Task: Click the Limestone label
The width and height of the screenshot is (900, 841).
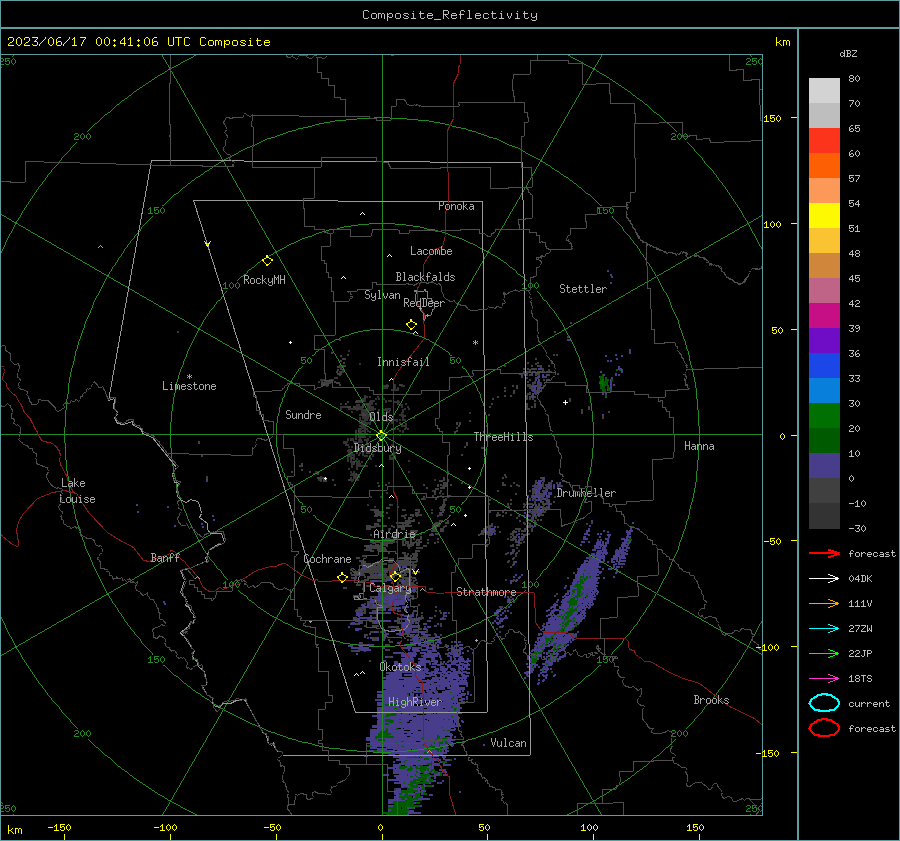Action: click(x=189, y=386)
